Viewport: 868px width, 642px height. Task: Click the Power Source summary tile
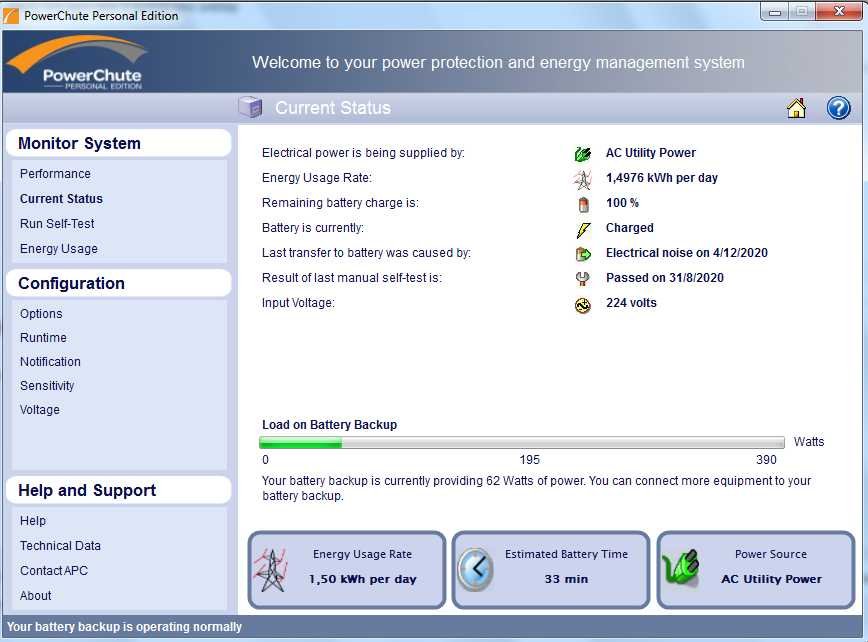(756, 570)
